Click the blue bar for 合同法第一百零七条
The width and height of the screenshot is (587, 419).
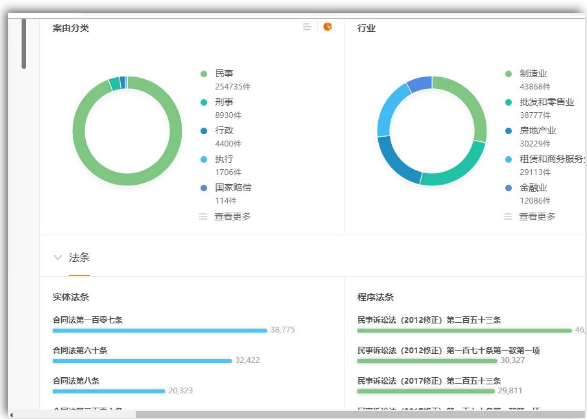point(160,331)
